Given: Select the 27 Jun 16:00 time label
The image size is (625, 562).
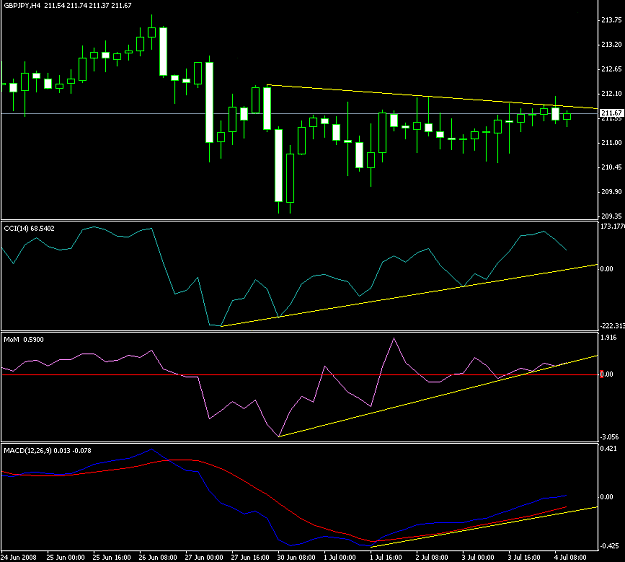Looking at the screenshot, I should pos(250,557).
